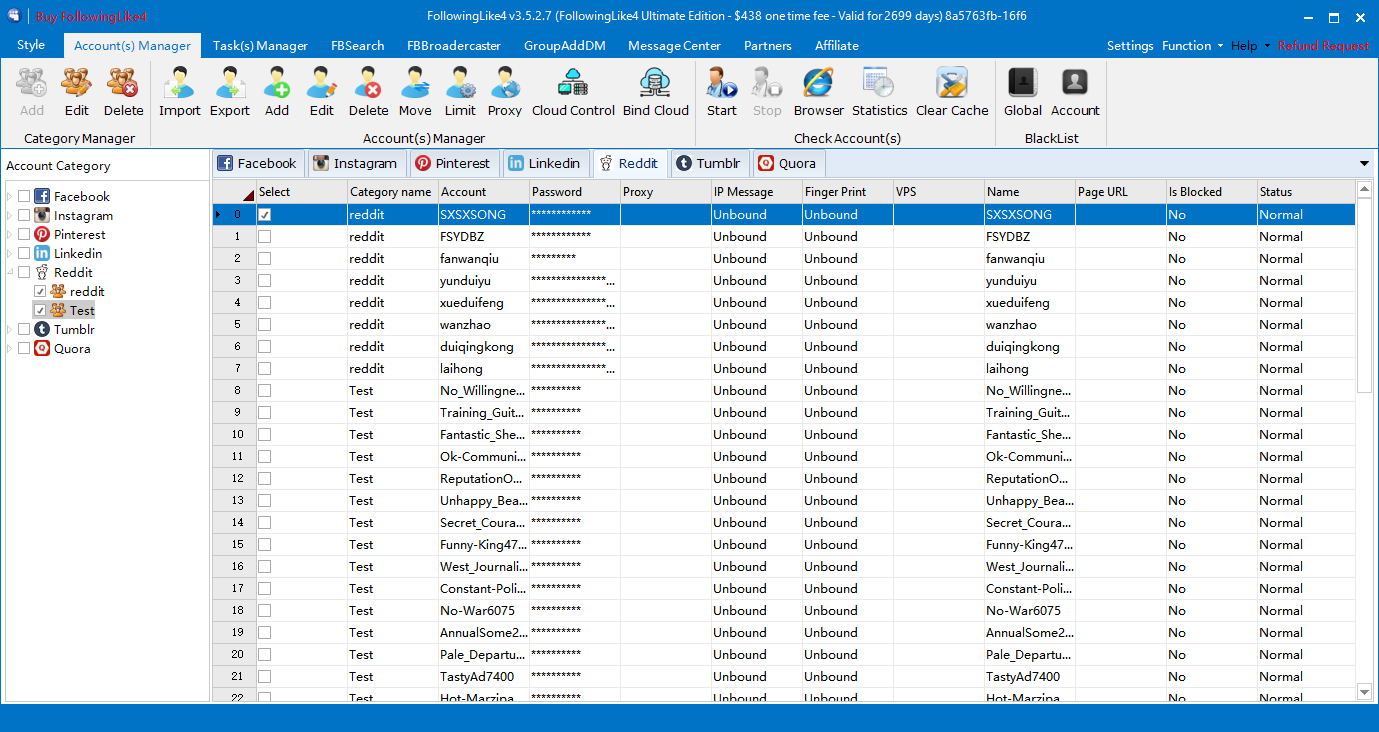Switch to the Instagram platform tab
This screenshot has height=732, width=1379.
click(x=354, y=164)
